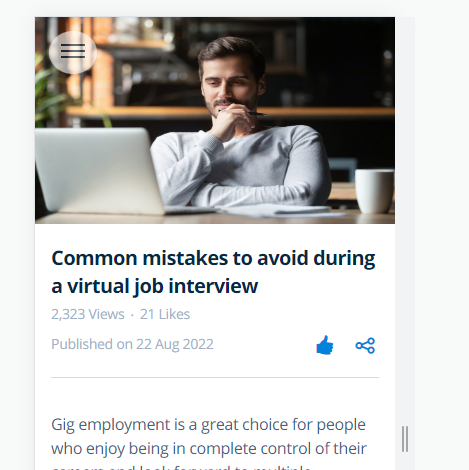
Task: Click the silver laptop in the hero photo
Action: [x=100, y=171]
